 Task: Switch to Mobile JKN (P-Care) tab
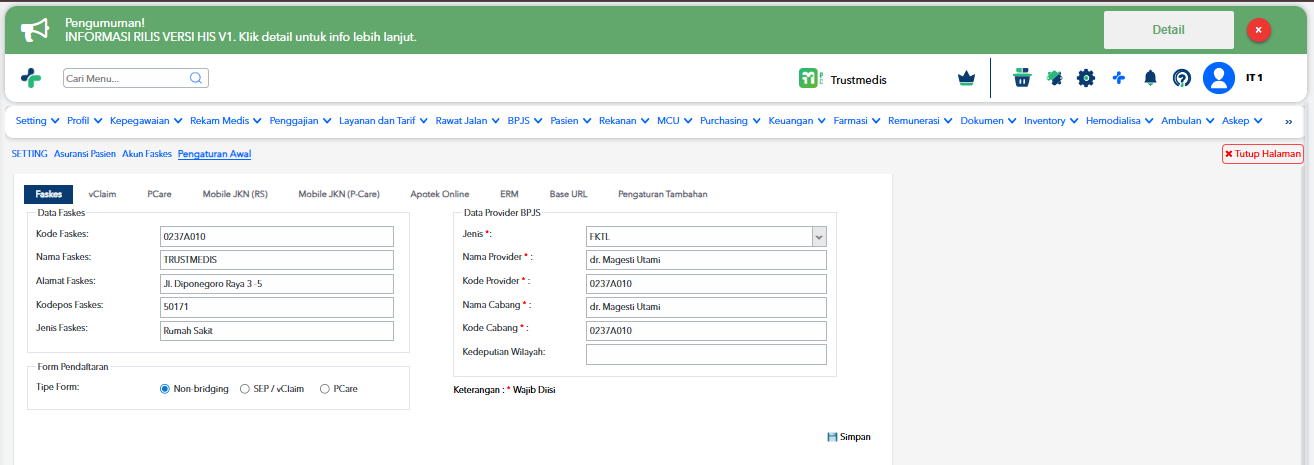coord(341,194)
